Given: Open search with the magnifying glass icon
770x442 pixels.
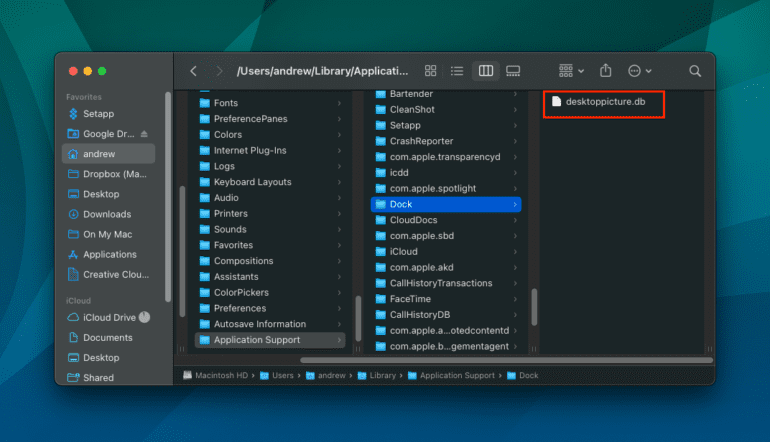Looking at the screenshot, I should click(x=695, y=71).
